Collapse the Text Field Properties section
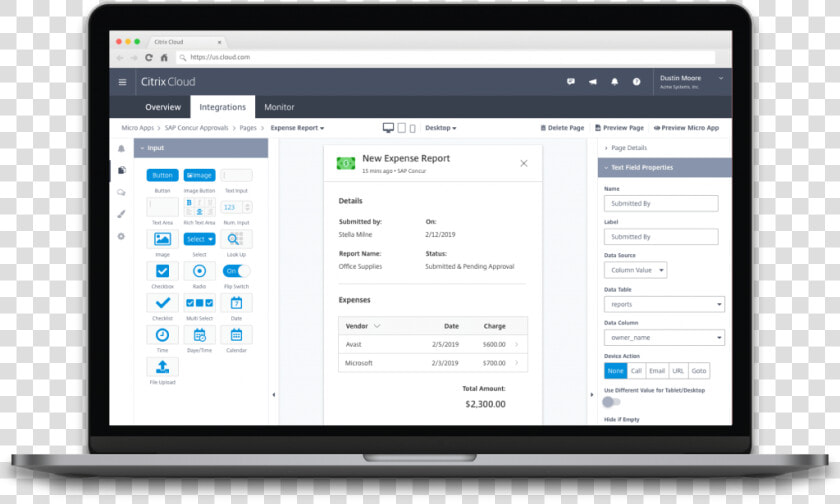Viewport: 840px width, 504px height. point(665,168)
